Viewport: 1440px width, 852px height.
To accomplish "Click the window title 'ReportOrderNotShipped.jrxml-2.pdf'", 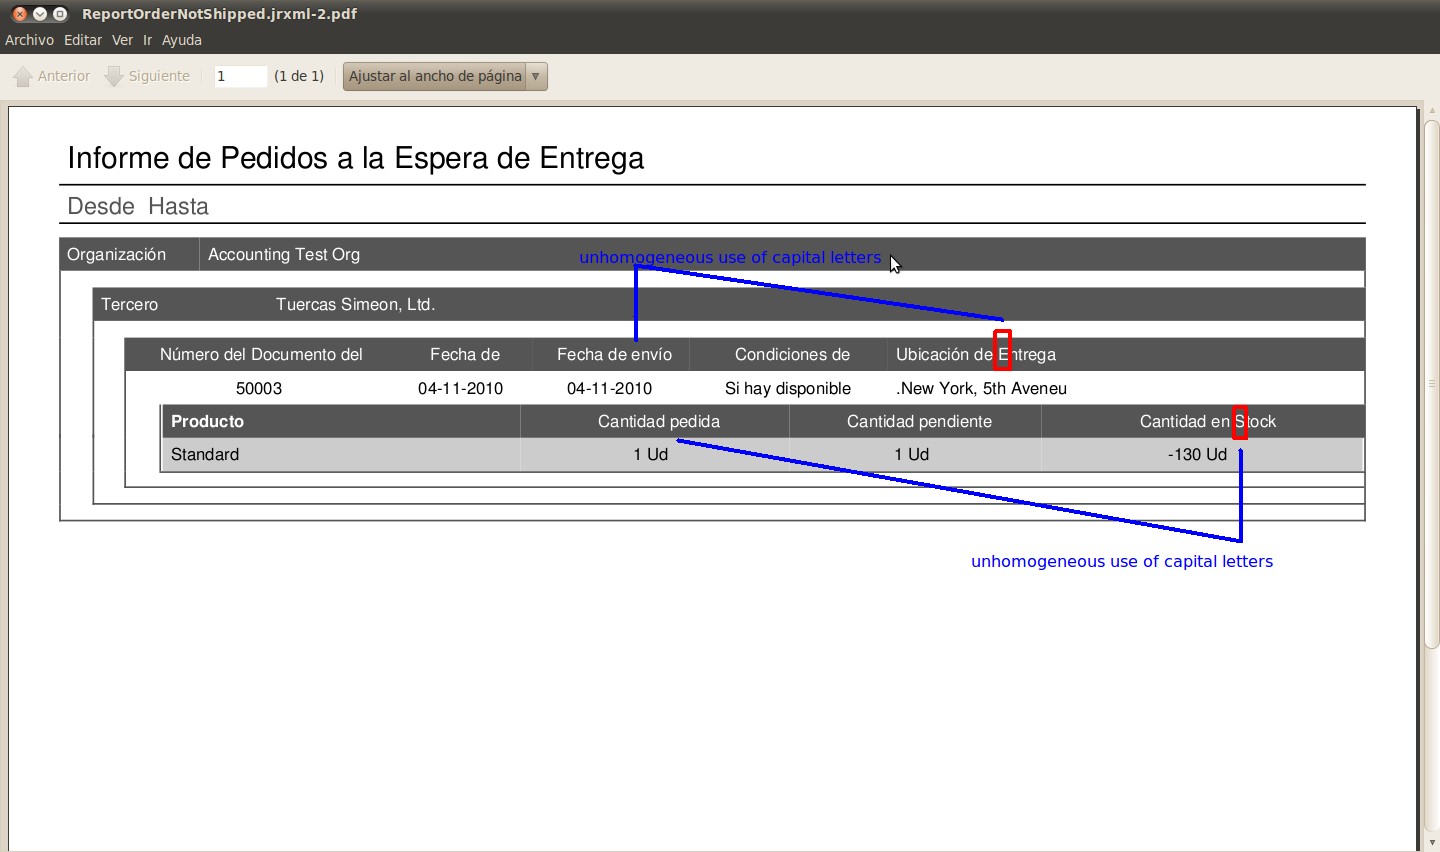I will pos(219,14).
